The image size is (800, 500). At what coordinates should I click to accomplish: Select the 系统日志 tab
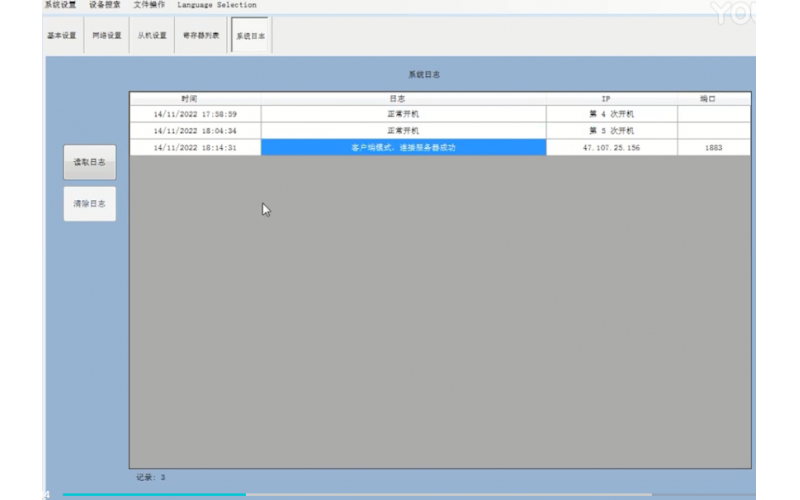(250, 36)
